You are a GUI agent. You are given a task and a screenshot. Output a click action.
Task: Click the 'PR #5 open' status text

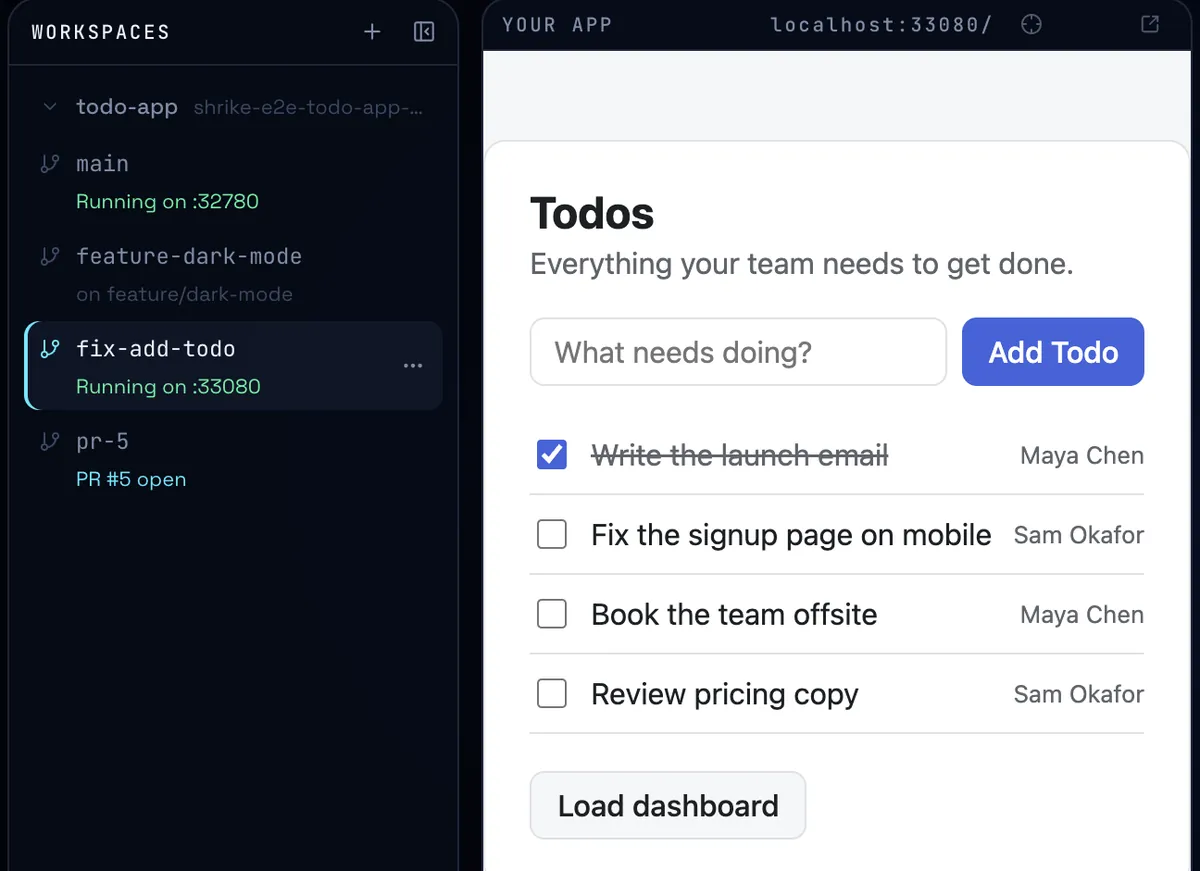[x=131, y=479]
